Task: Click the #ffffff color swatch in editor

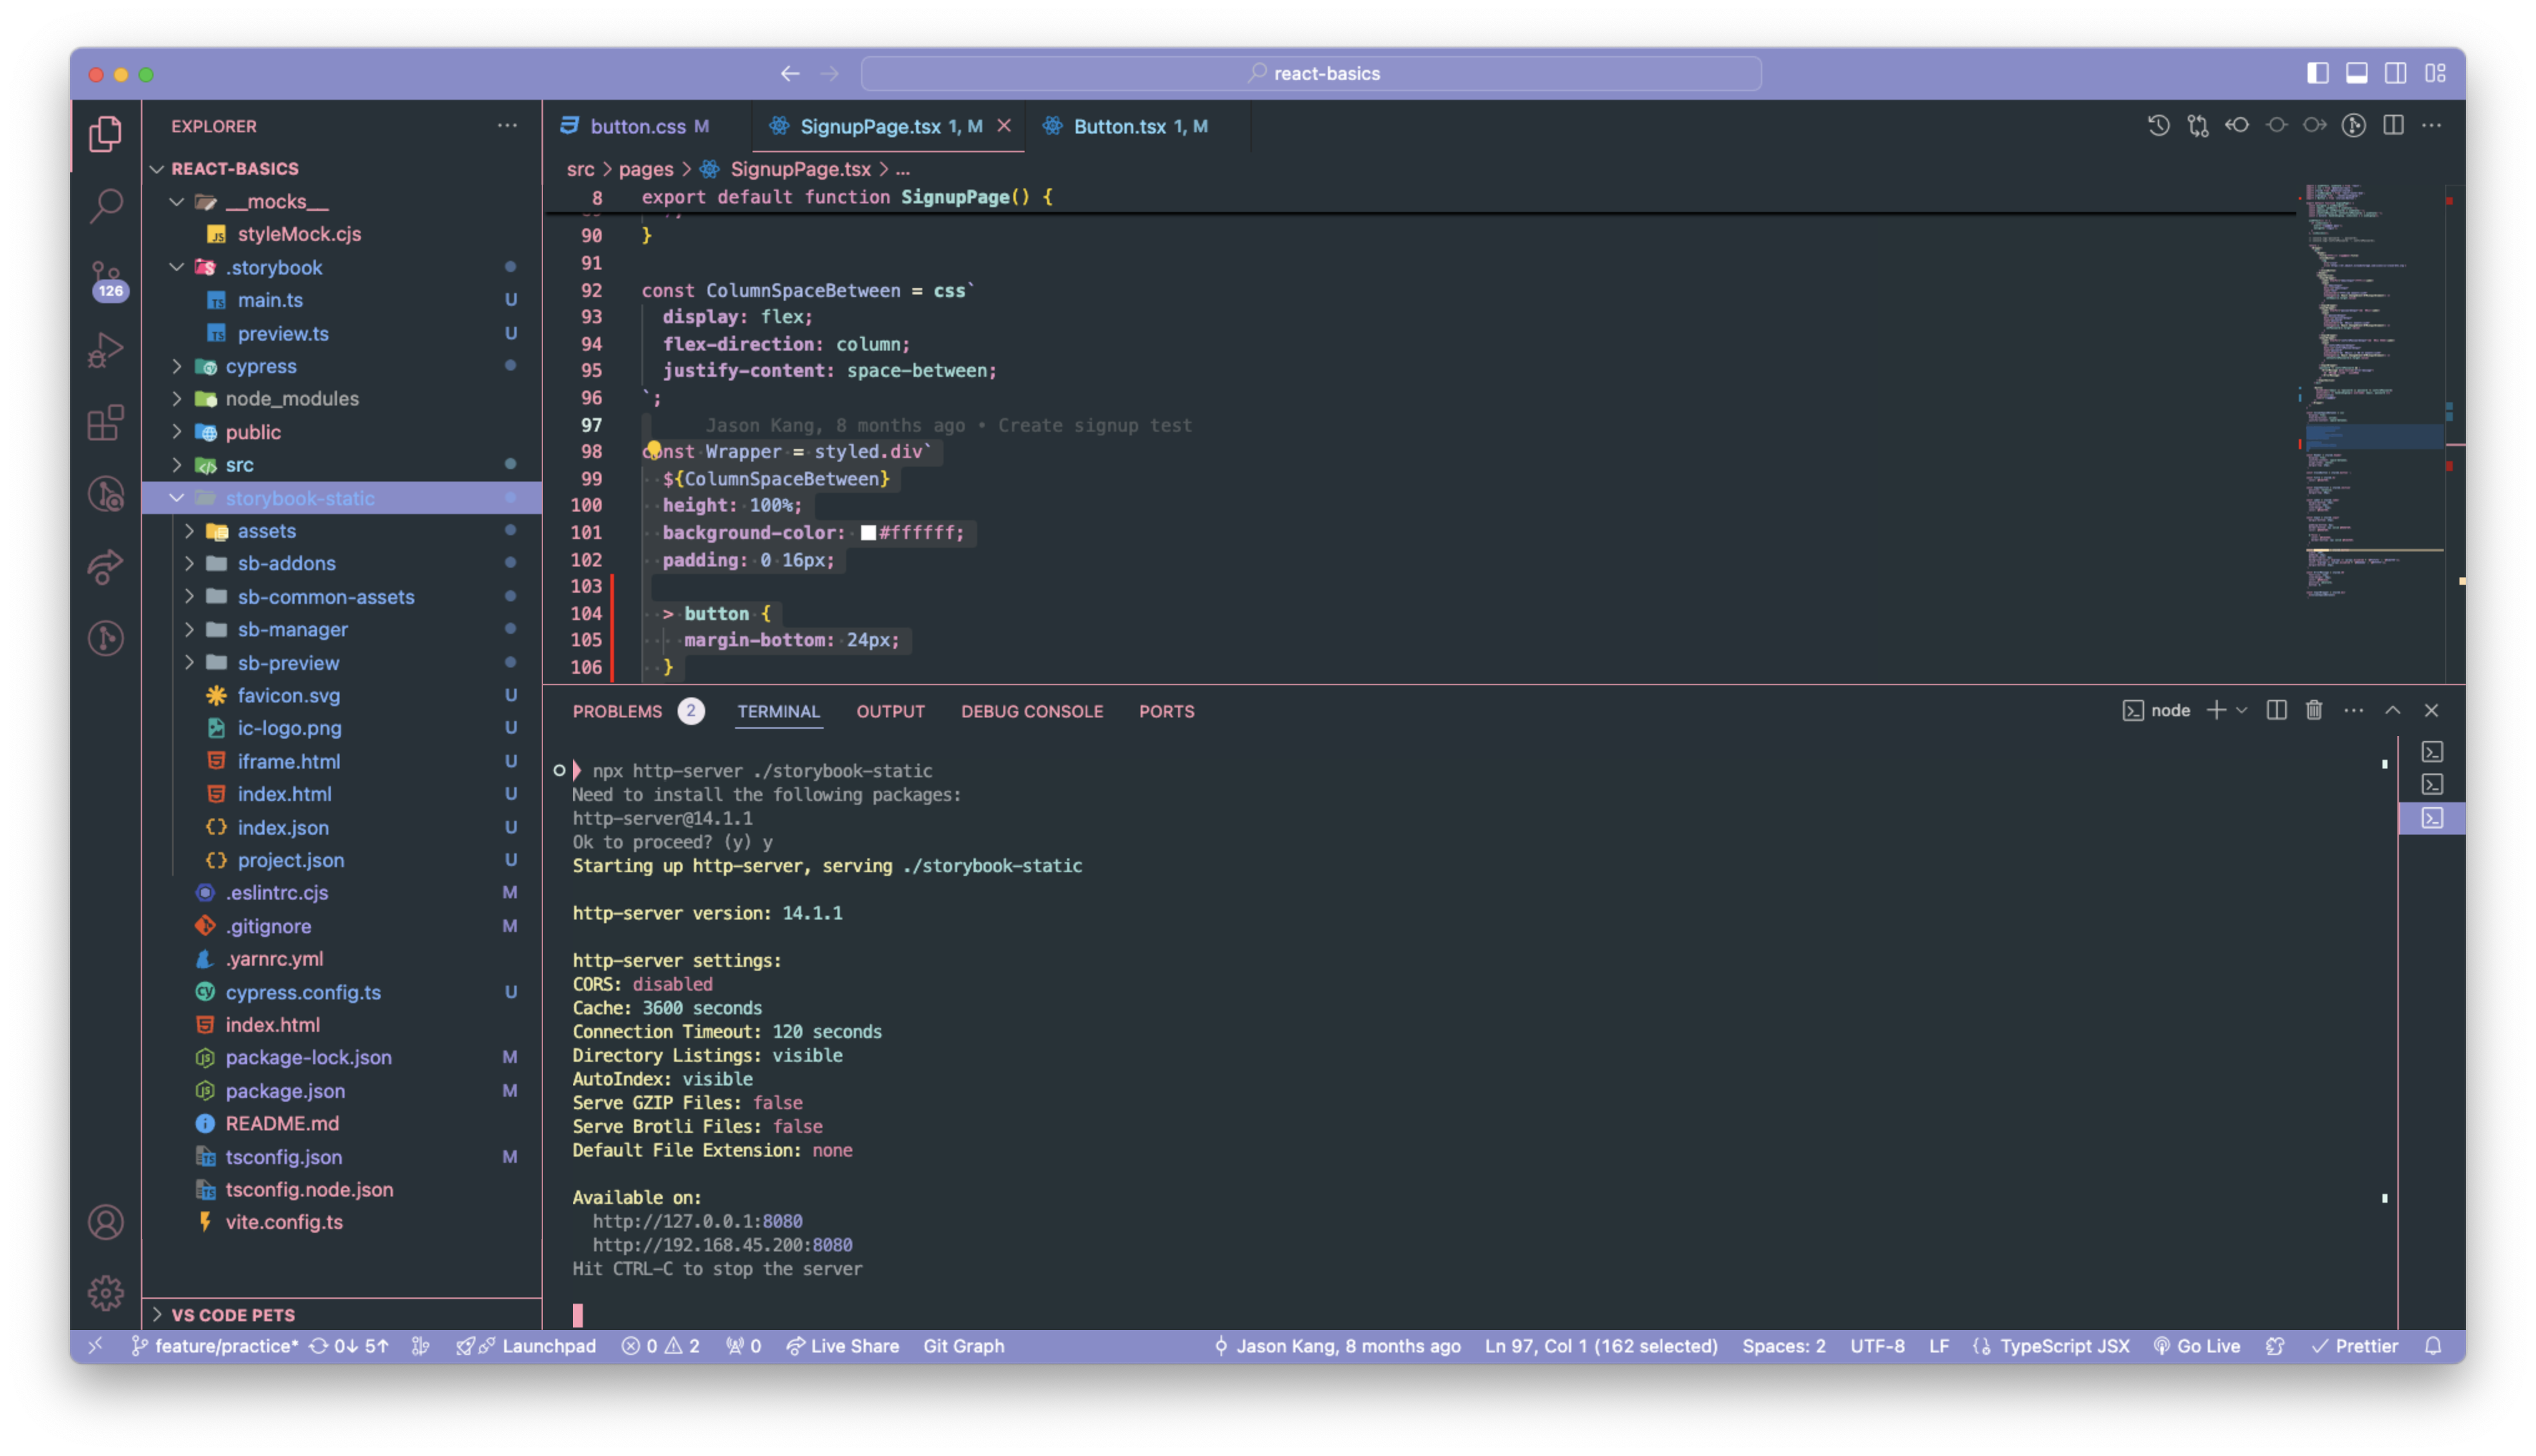Action: click(868, 533)
